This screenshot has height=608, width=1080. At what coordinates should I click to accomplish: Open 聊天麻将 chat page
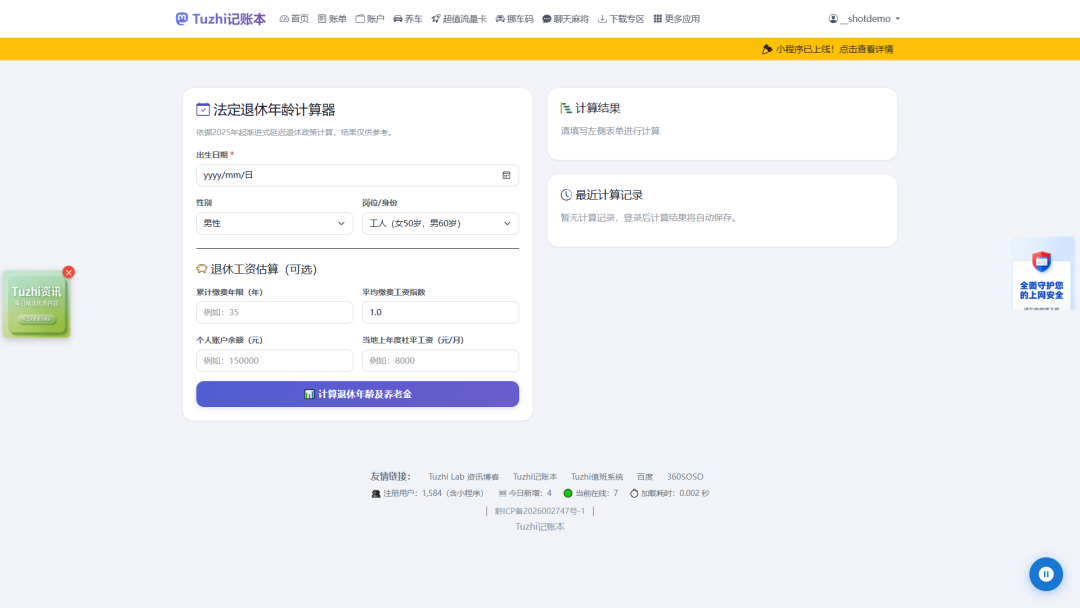565,19
